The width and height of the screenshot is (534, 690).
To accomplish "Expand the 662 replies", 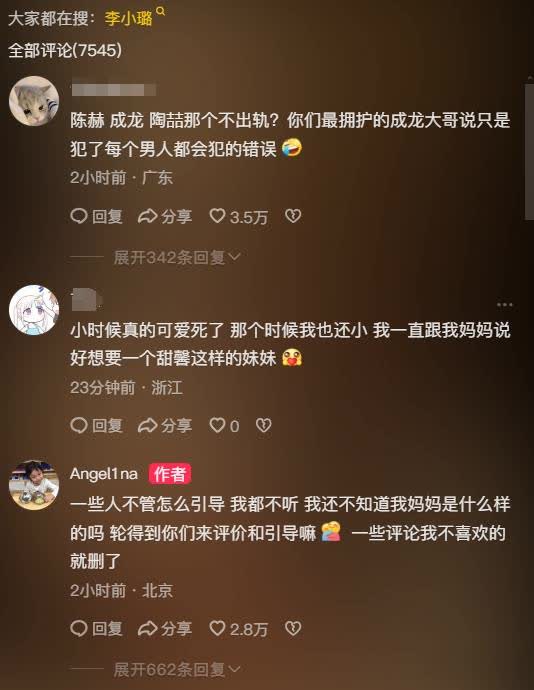I will tap(177, 670).
